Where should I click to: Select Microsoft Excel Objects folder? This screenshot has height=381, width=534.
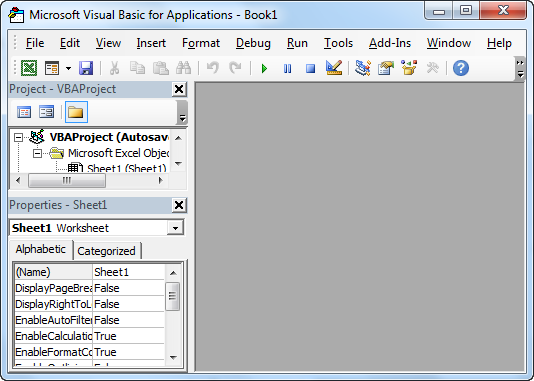coord(118,153)
